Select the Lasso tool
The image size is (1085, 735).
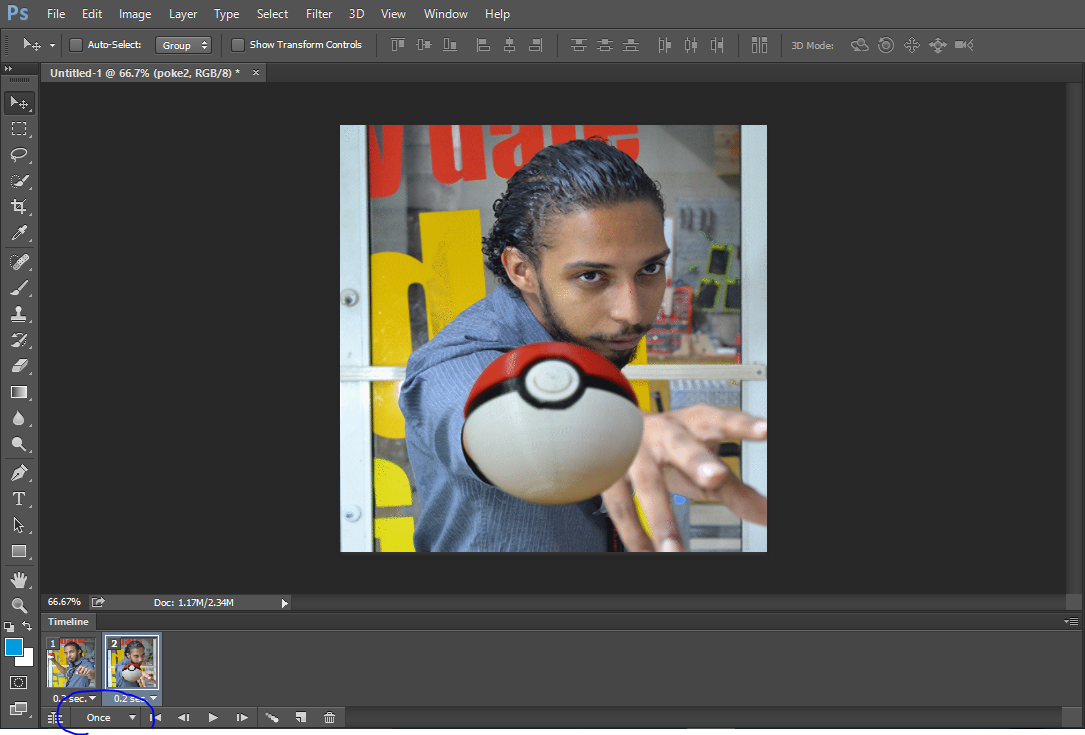pos(19,154)
